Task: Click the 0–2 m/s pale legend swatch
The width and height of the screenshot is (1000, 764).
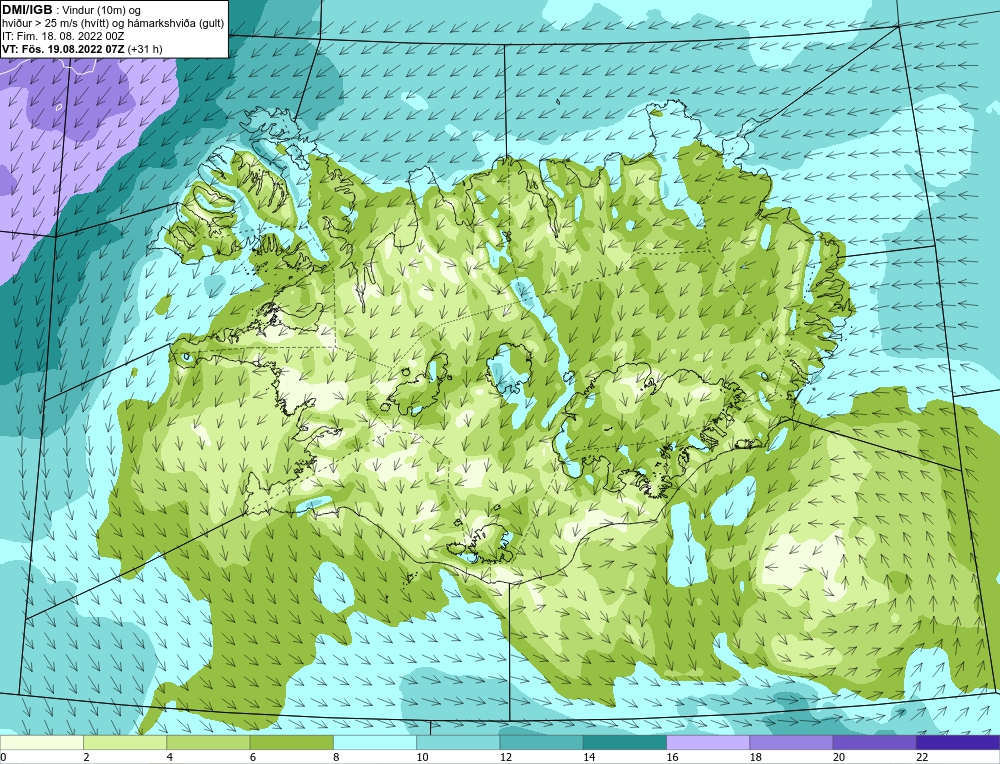Action: point(42,742)
